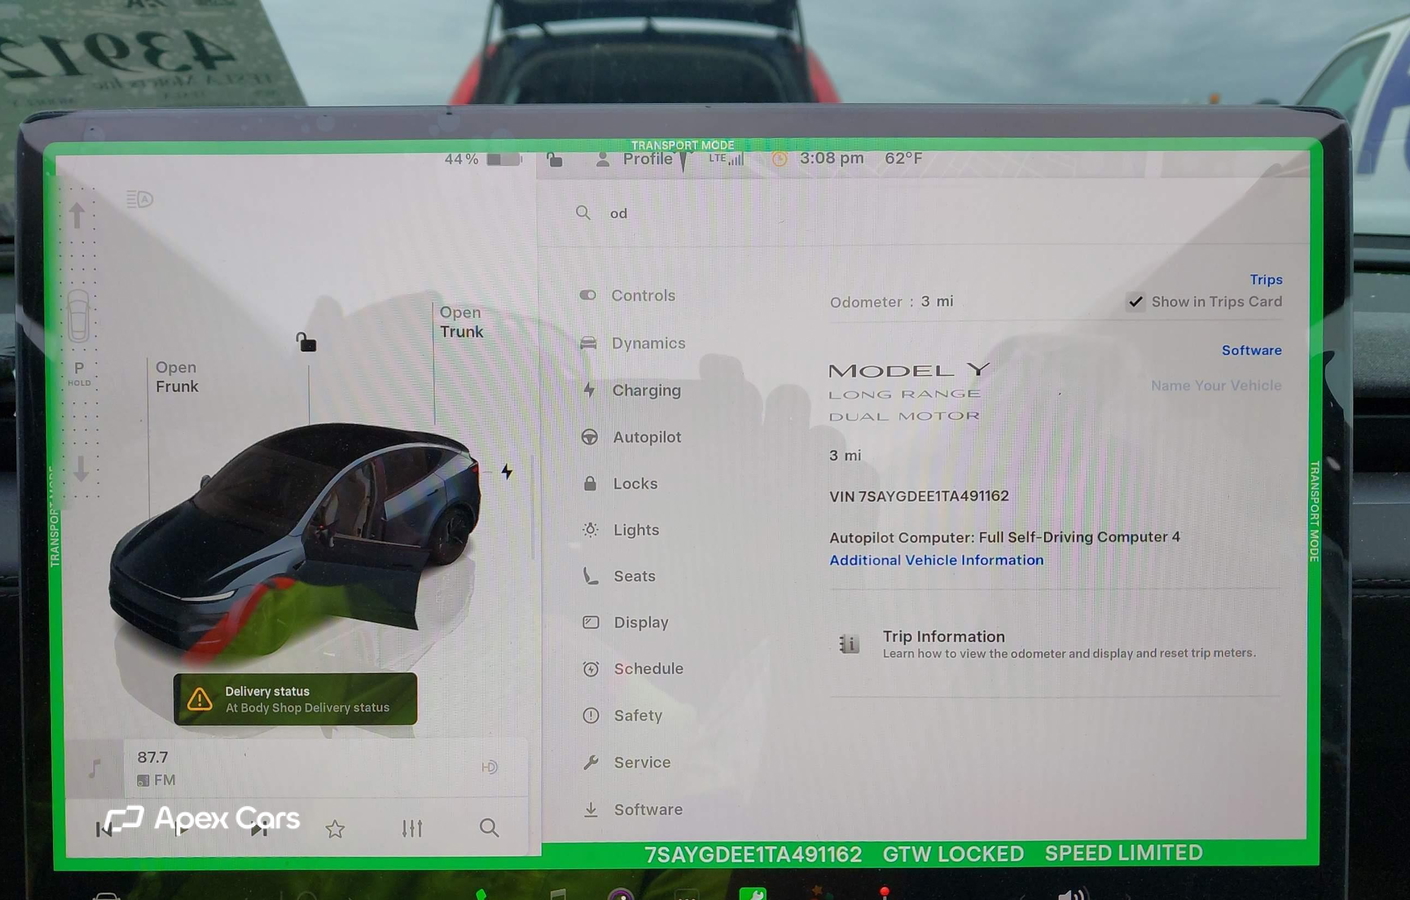Toggle HD radio icon

[490, 767]
